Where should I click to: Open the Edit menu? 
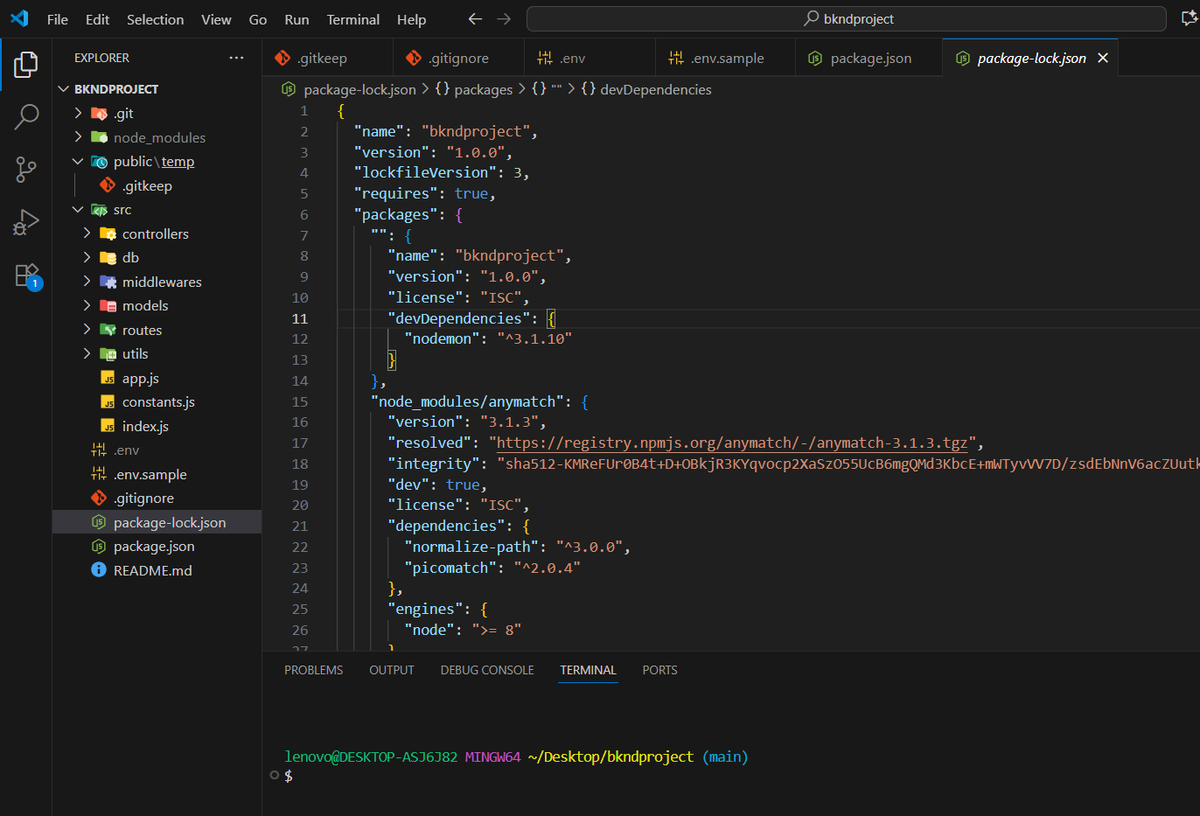pos(98,19)
